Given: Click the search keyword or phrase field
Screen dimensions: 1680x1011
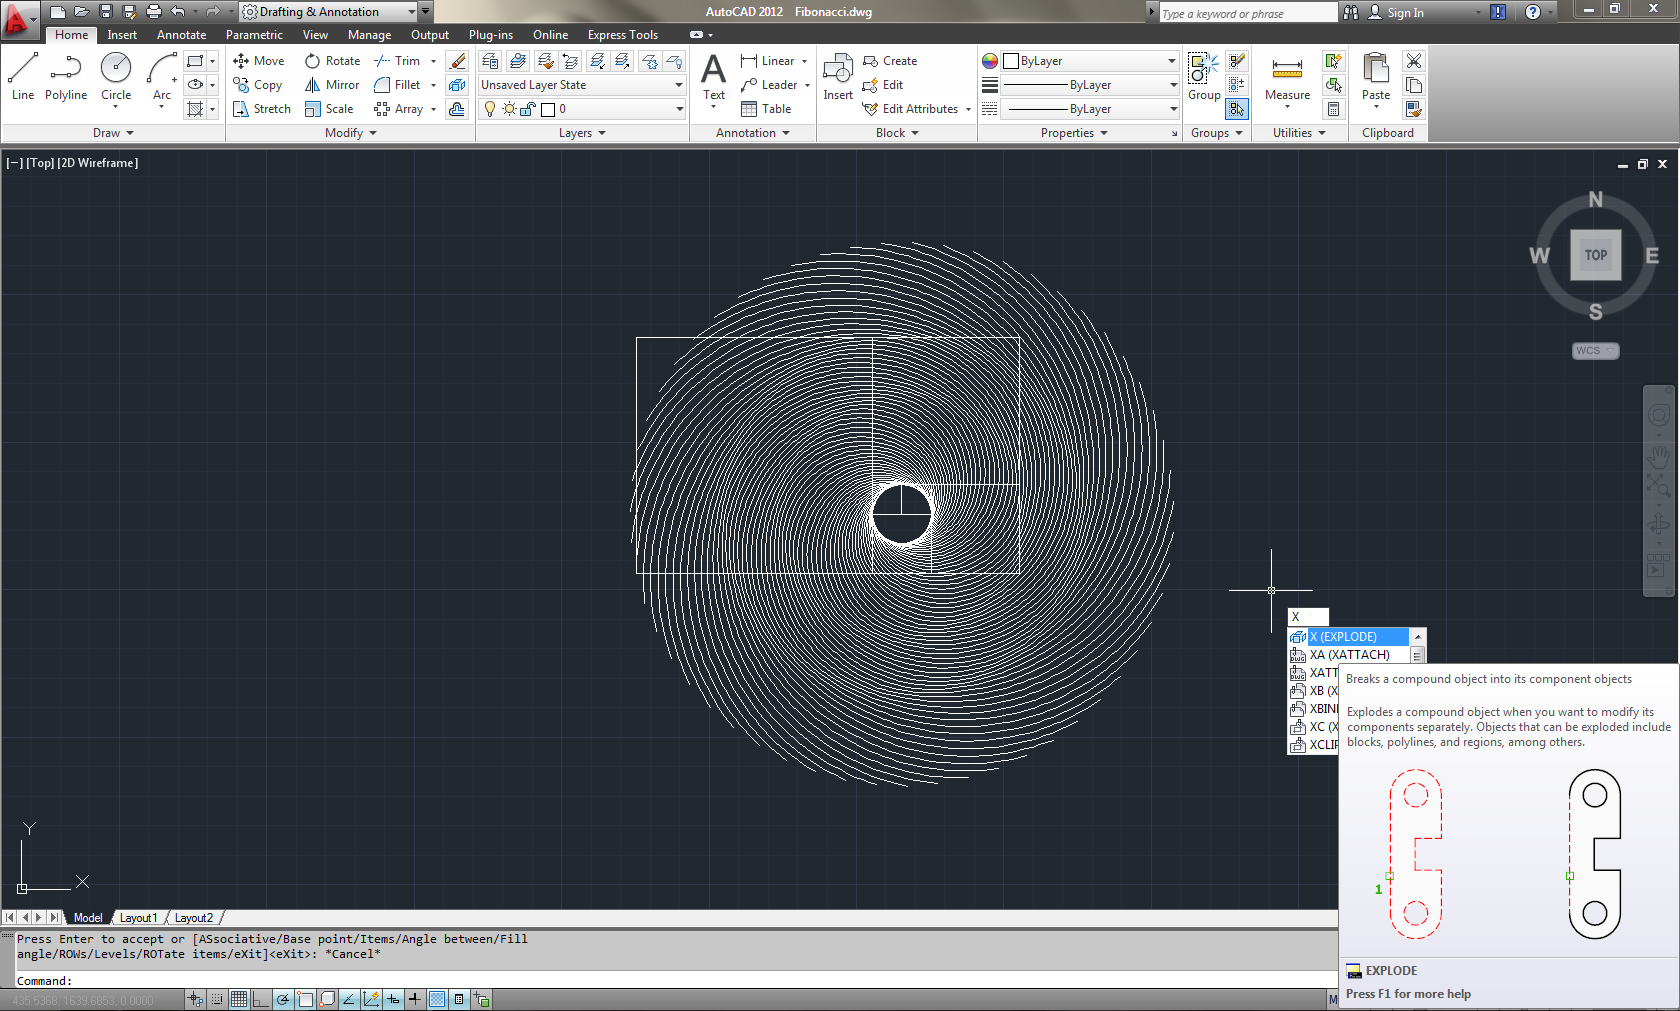Looking at the screenshot, I should tap(1248, 13).
